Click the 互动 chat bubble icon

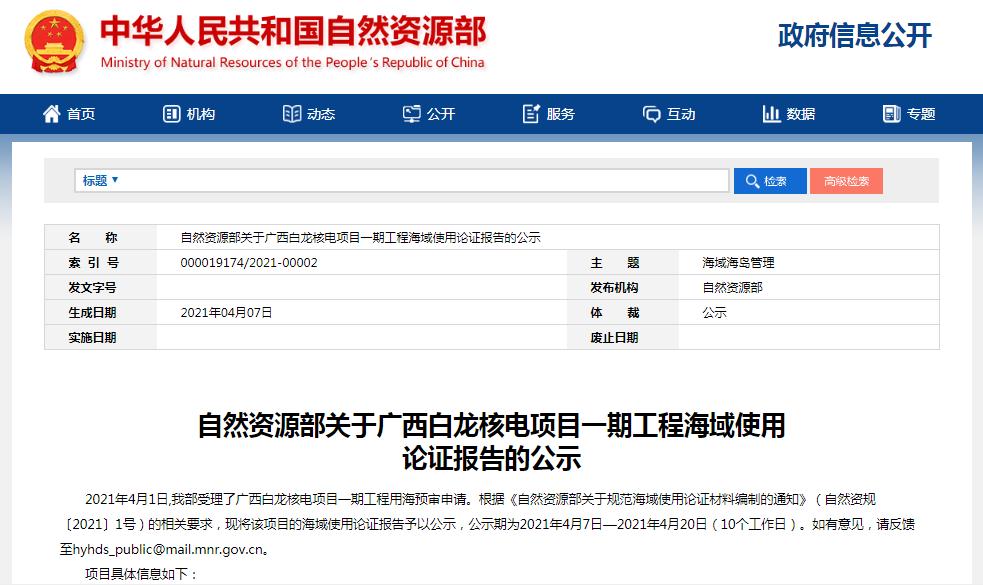coord(652,114)
